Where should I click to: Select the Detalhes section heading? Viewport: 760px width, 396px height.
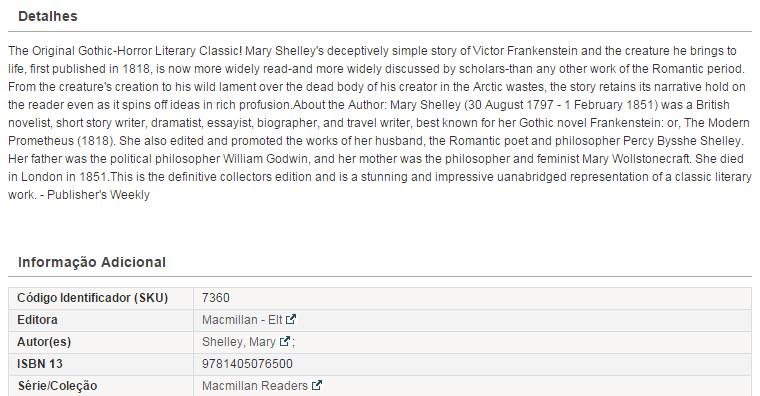(x=48, y=16)
